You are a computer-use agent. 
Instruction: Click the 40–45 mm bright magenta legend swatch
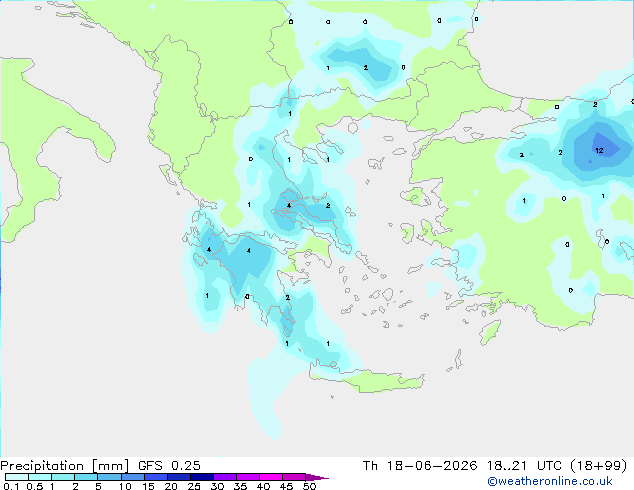pos(271,477)
